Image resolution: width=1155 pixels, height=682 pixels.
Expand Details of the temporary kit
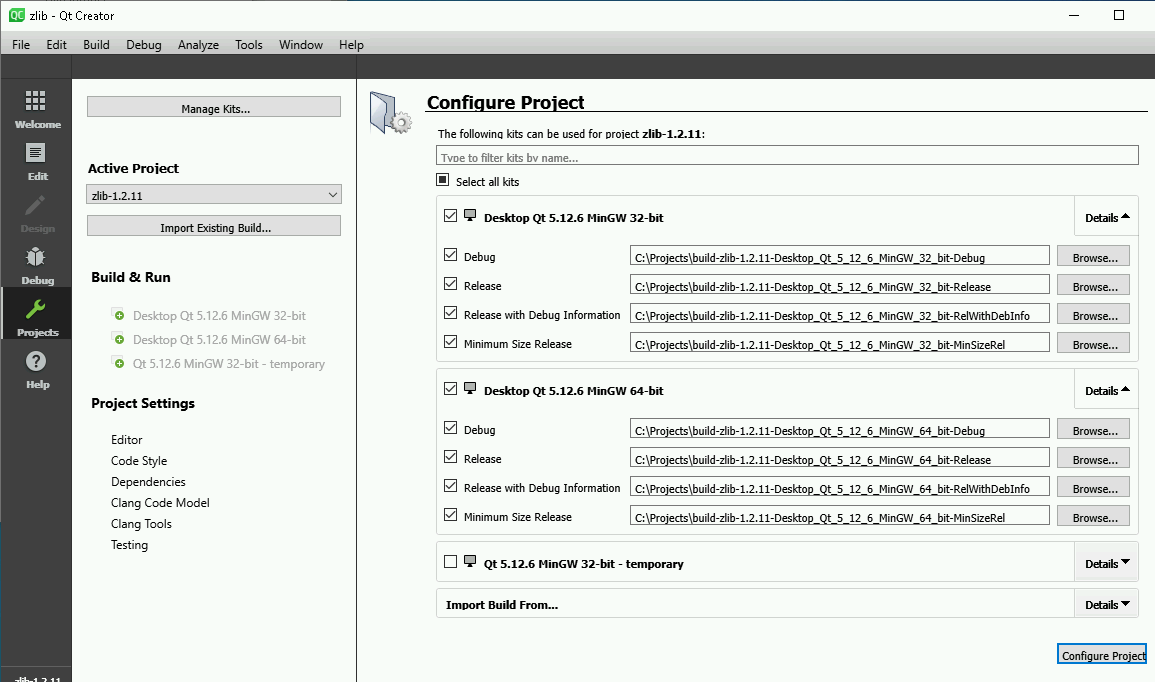click(1106, 563)
